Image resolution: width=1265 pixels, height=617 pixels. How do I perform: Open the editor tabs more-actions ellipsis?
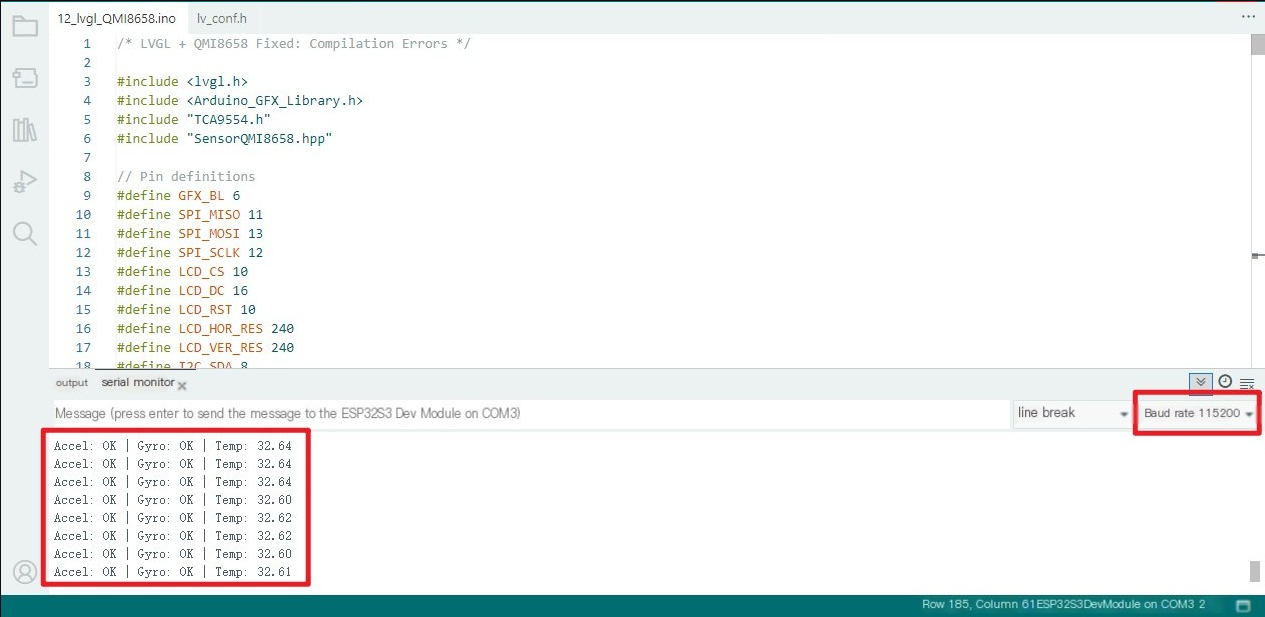point(1247,17)
